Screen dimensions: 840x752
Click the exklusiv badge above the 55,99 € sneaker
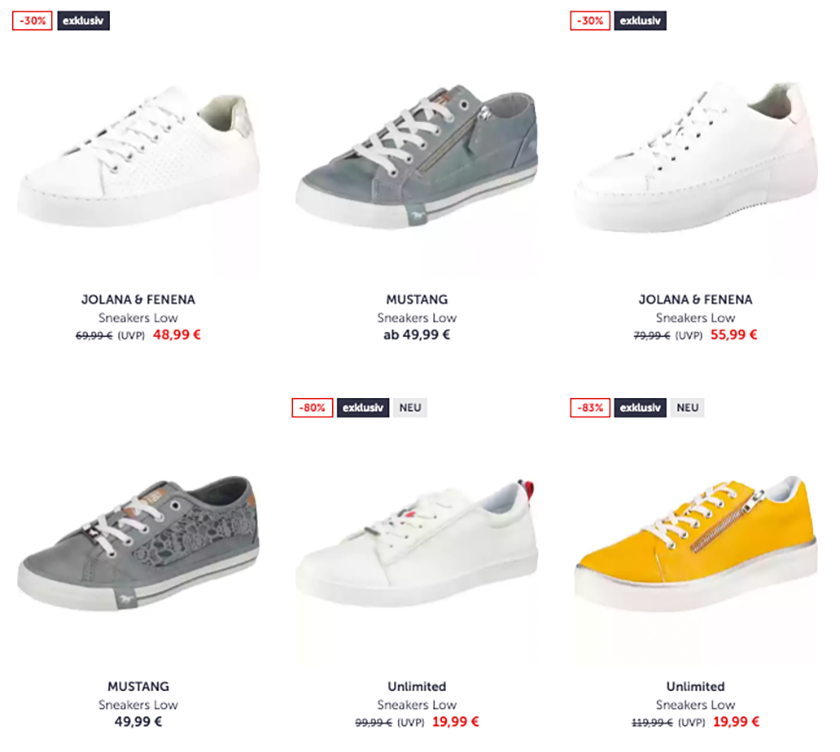pos(640,21)
